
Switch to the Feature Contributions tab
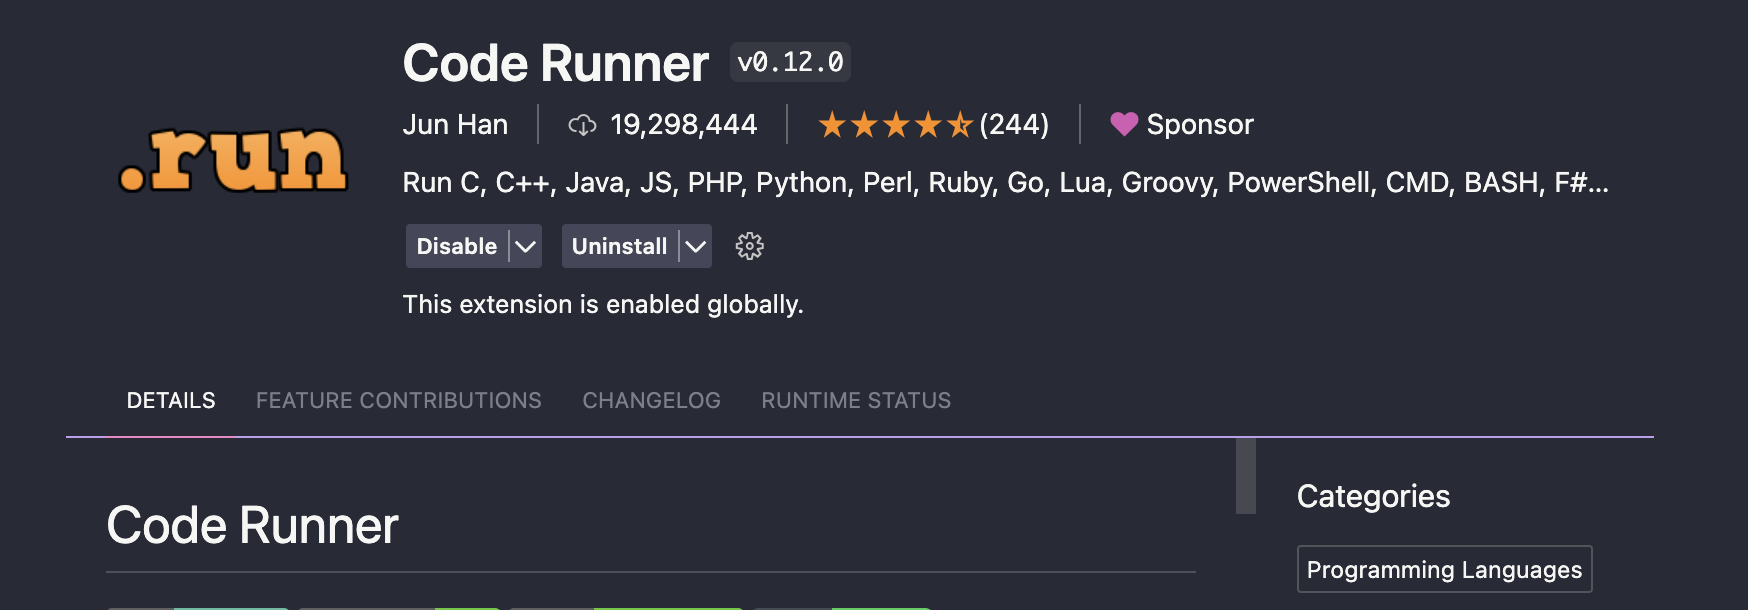click(x=398, y=400)
